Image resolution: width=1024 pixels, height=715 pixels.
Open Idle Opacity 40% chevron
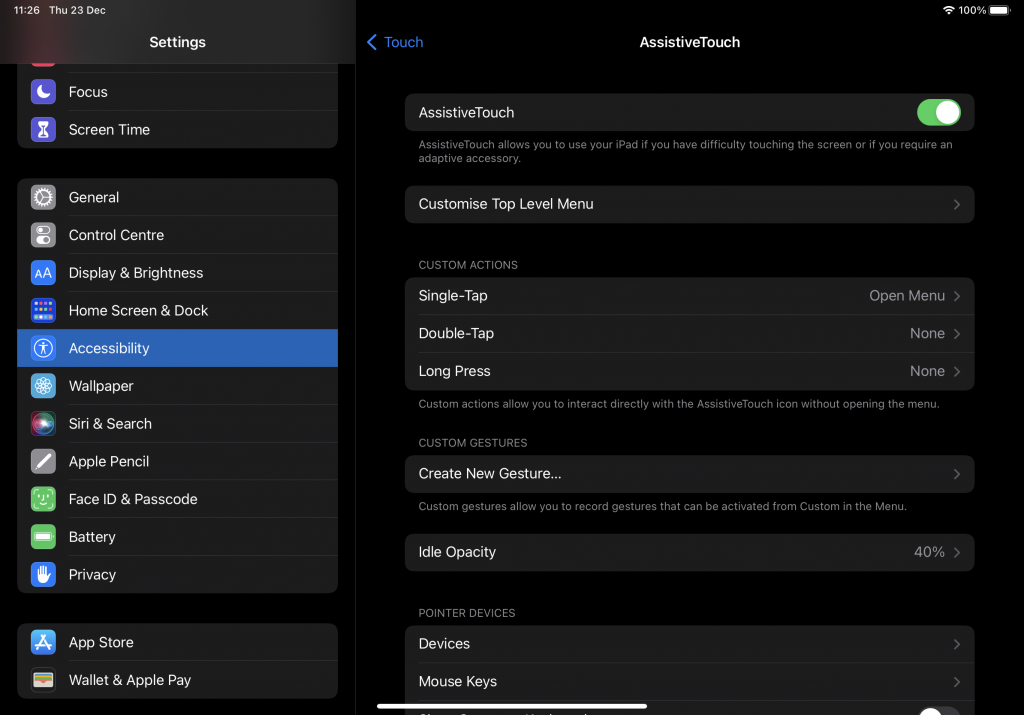coord(957,552)
